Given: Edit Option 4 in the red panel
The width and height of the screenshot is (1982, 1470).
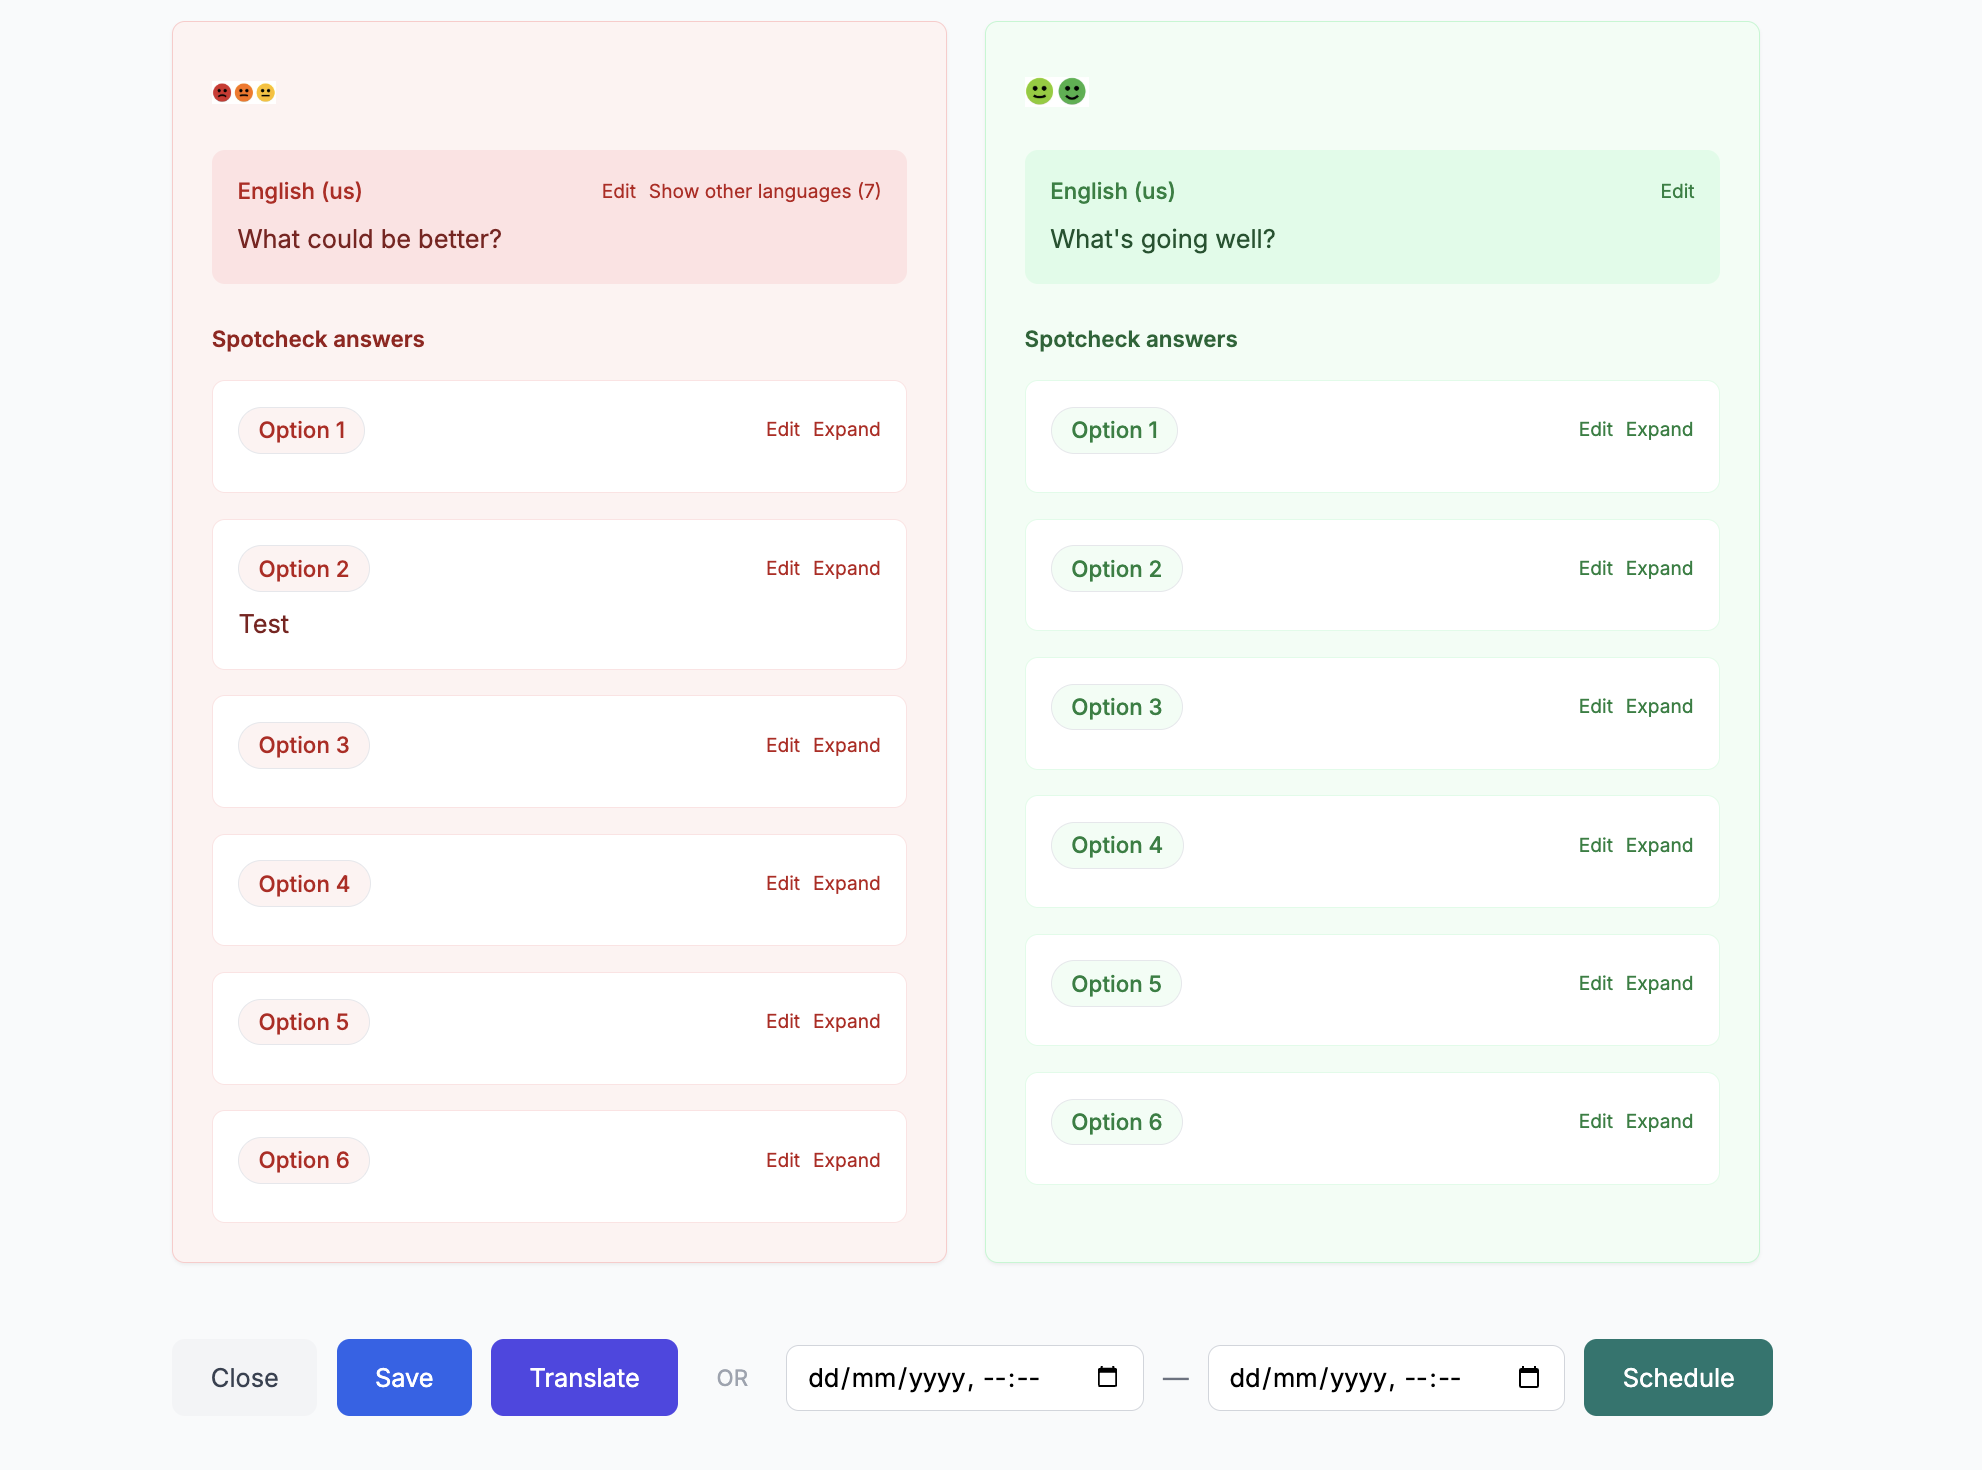Looking at the screenshot, I should pyautogui.click(x=783, y=883).
